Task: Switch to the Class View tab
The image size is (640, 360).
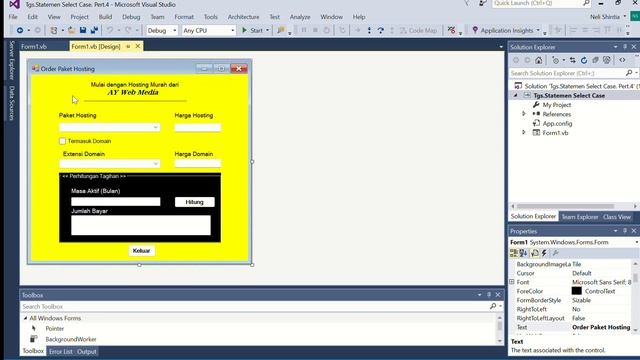Action: 617,217
